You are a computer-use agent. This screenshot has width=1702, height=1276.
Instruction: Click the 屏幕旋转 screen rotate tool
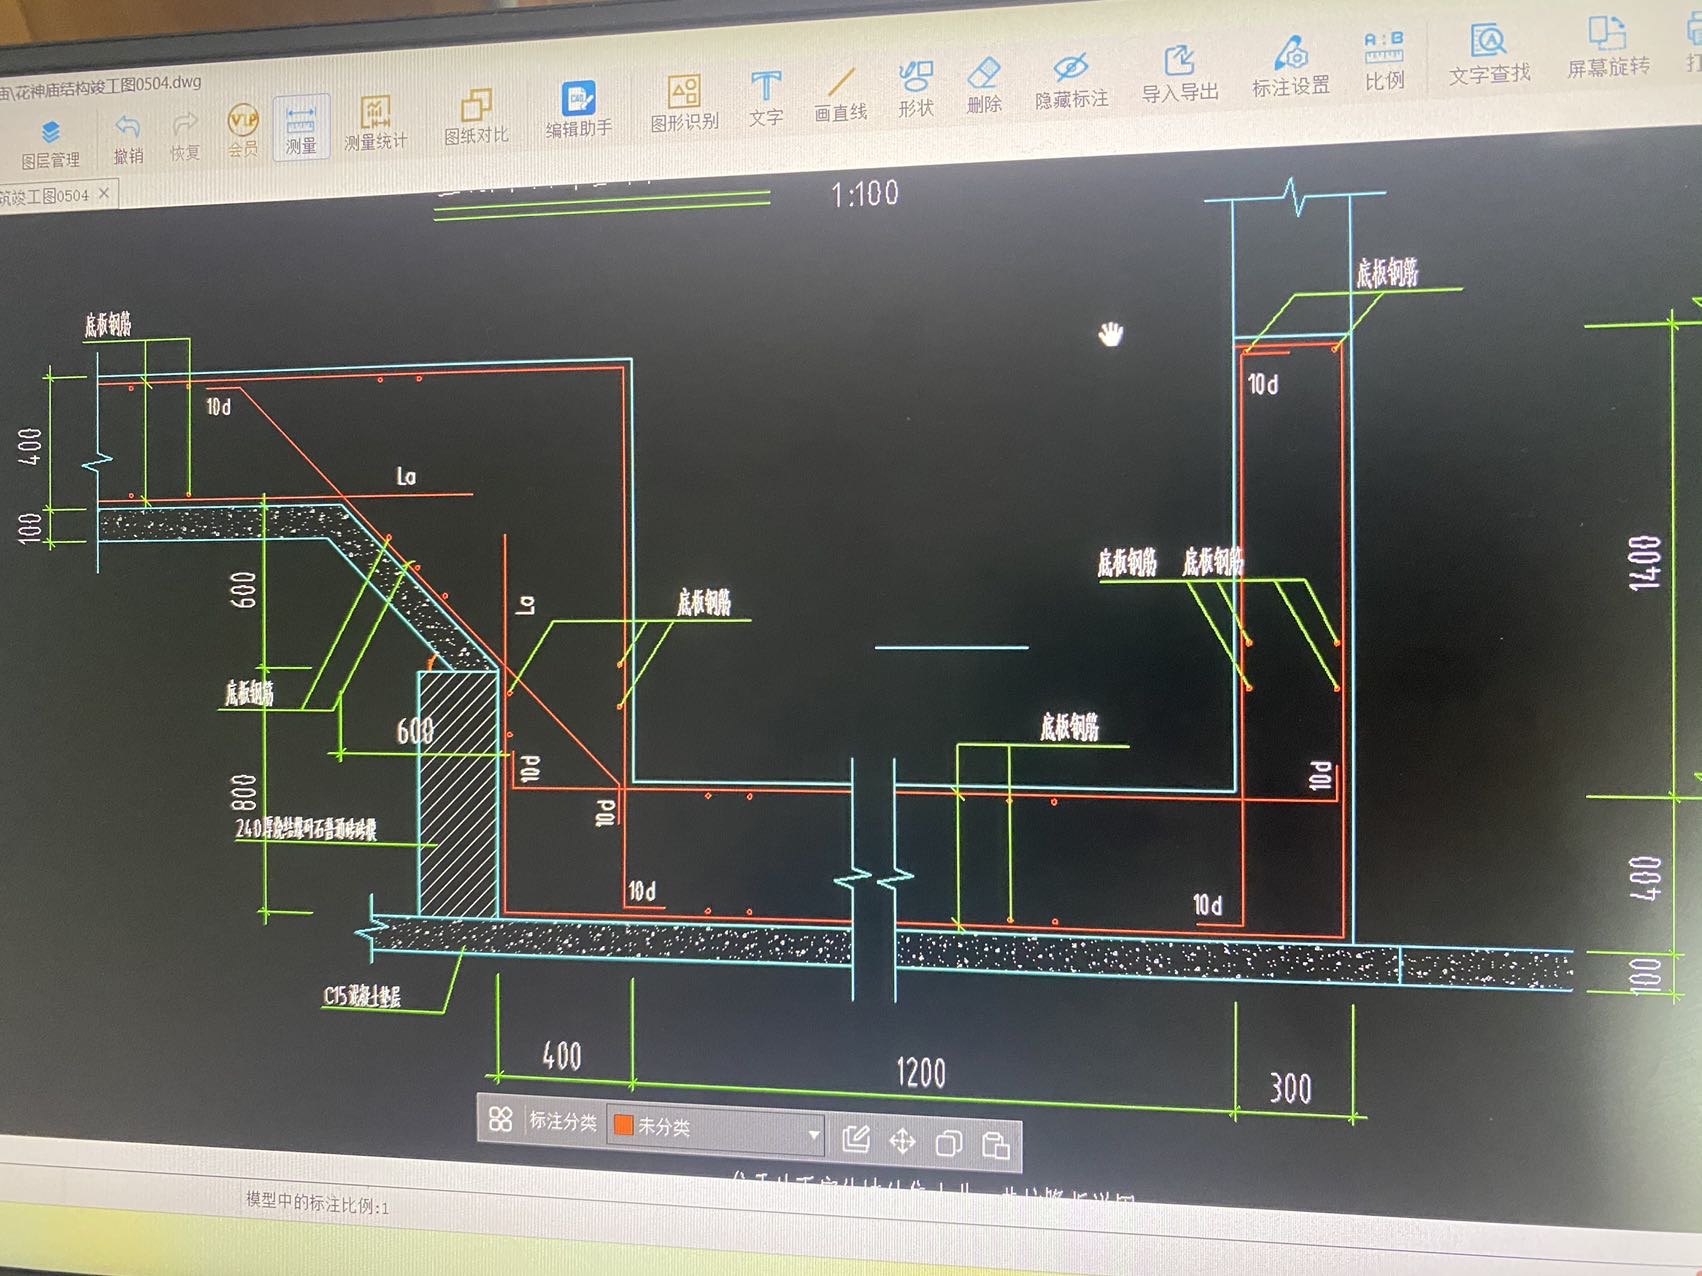click(x=1608, y=47)
